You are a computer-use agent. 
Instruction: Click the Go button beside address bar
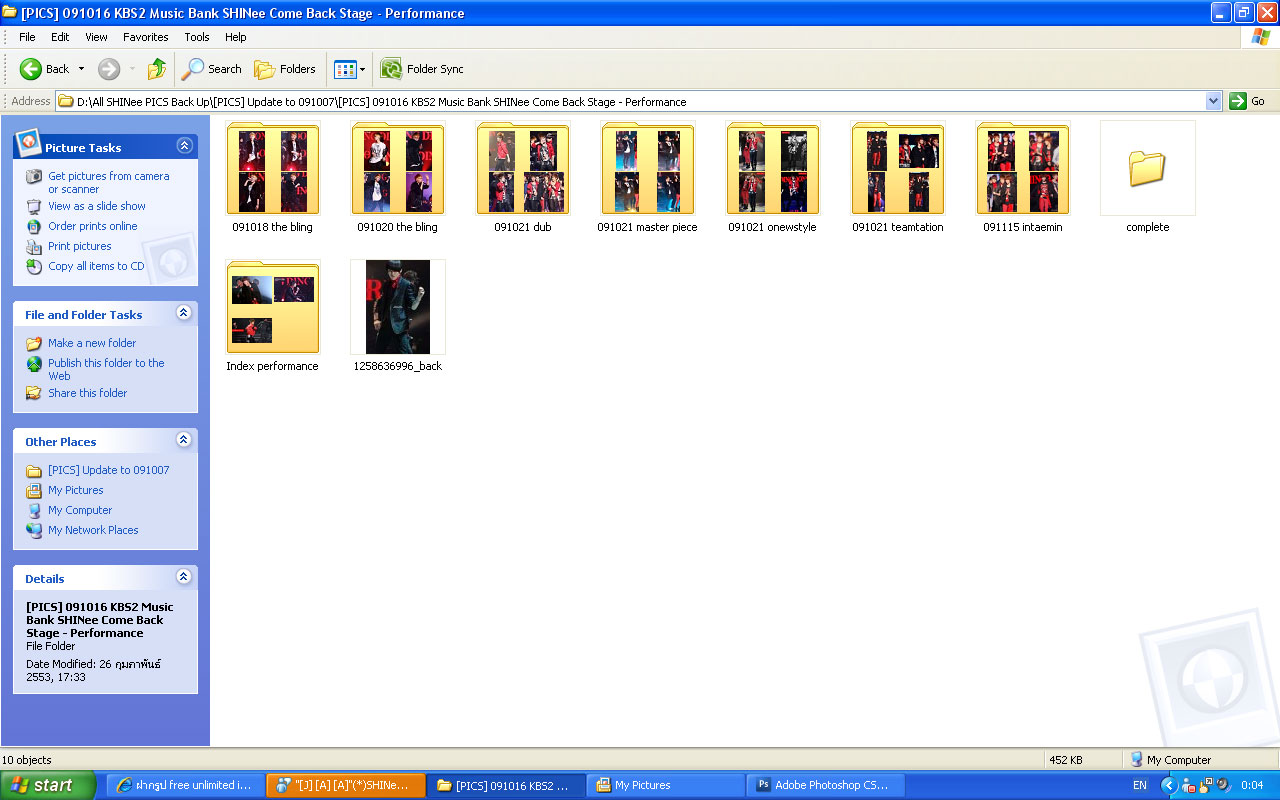click(1249, 101)
